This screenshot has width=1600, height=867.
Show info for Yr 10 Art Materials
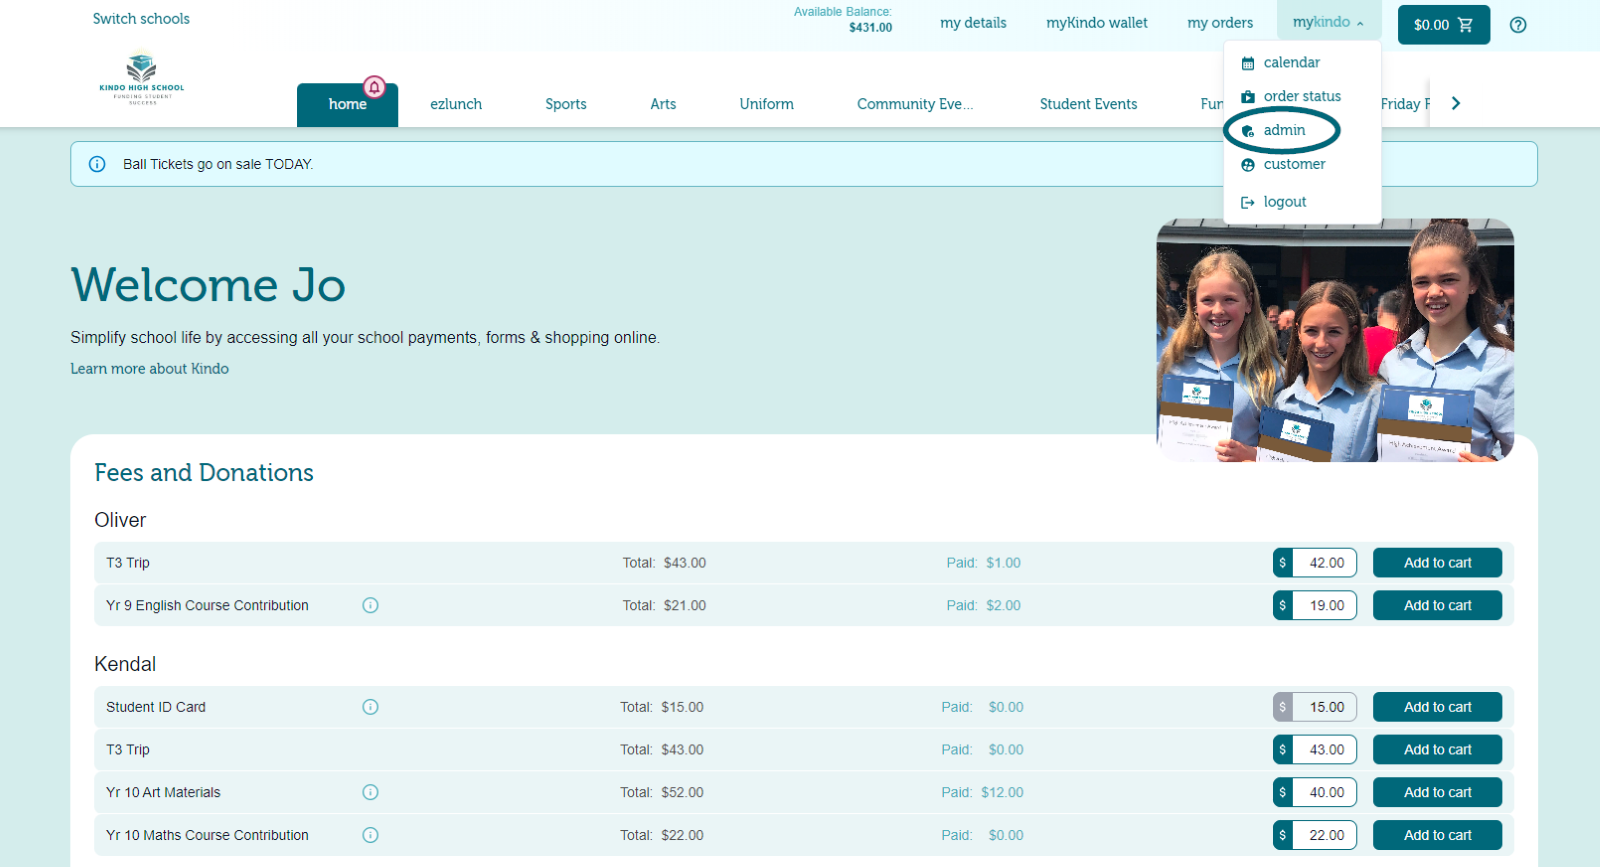click(x=370, y=792)
